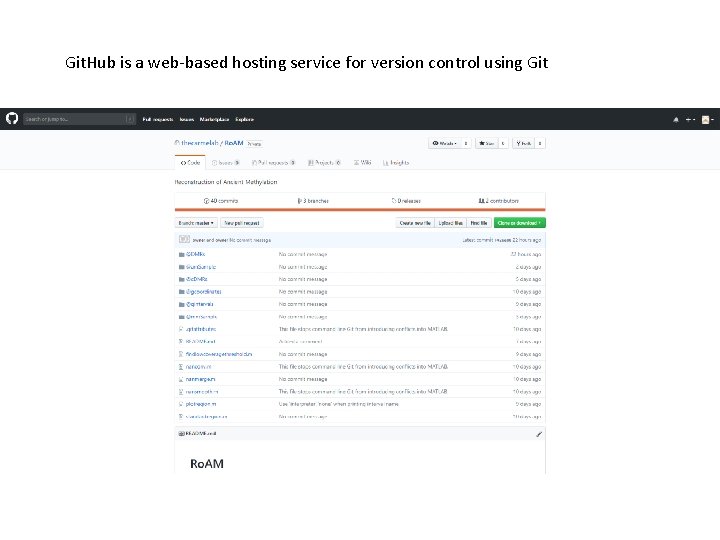Click folder icon beside @gcoordinates

(x=181, y=292)
